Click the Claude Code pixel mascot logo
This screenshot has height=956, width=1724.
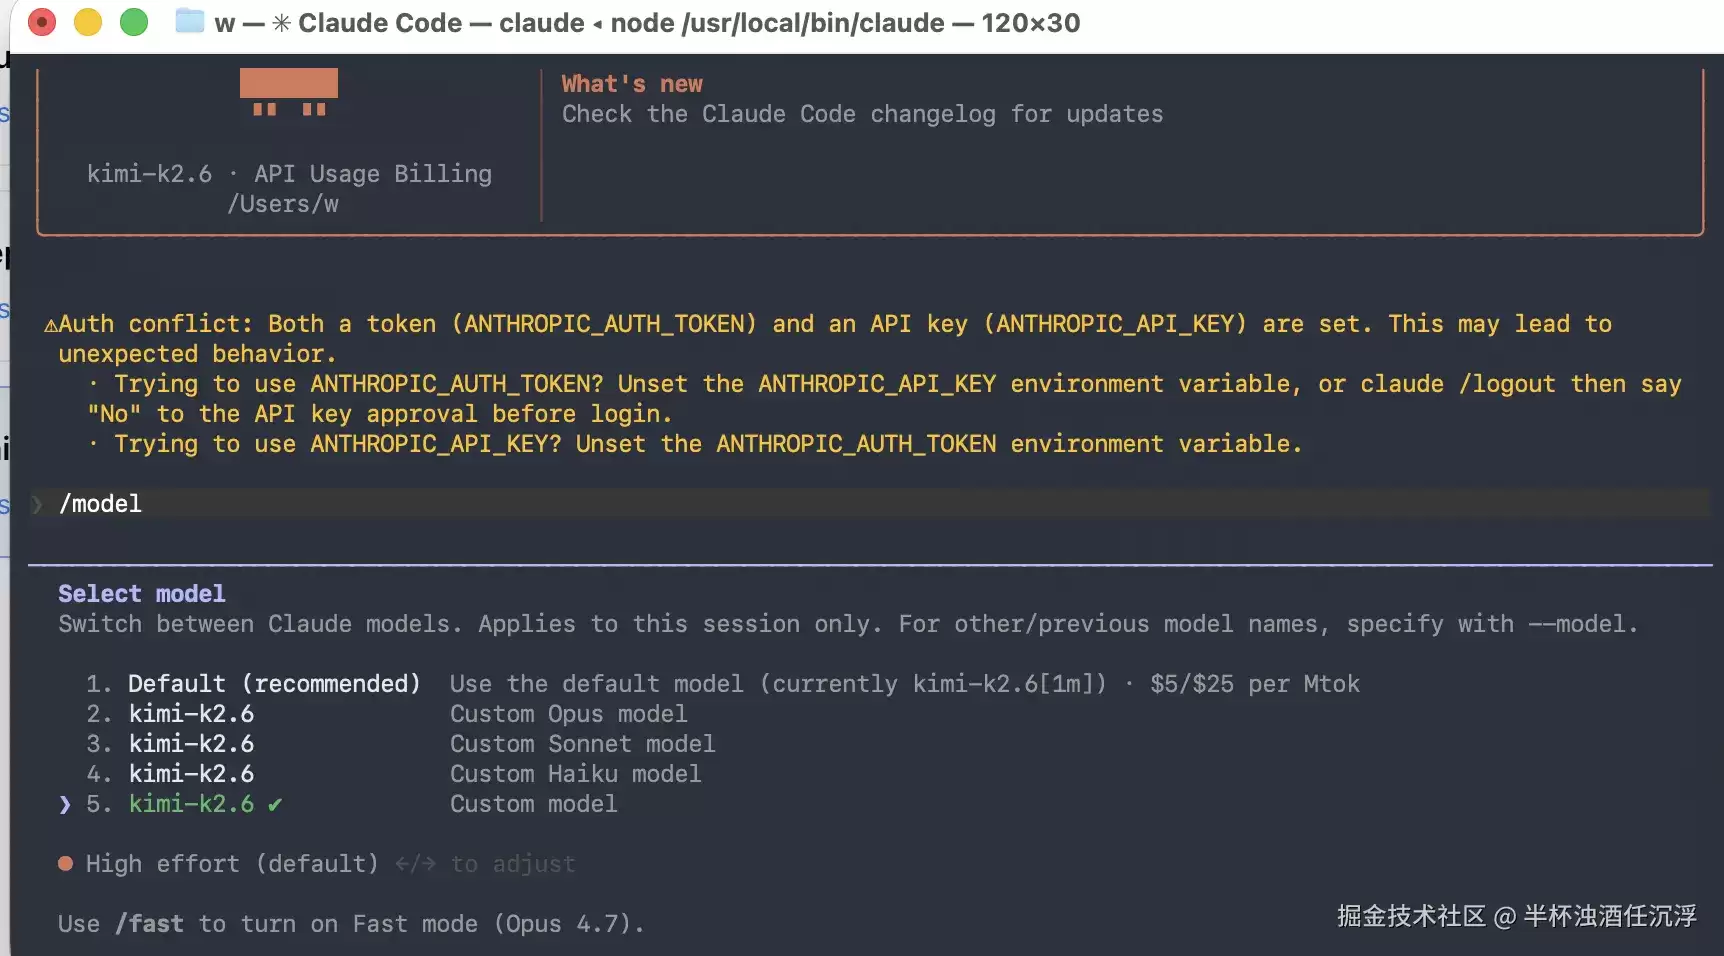click(x=289, y=92)
